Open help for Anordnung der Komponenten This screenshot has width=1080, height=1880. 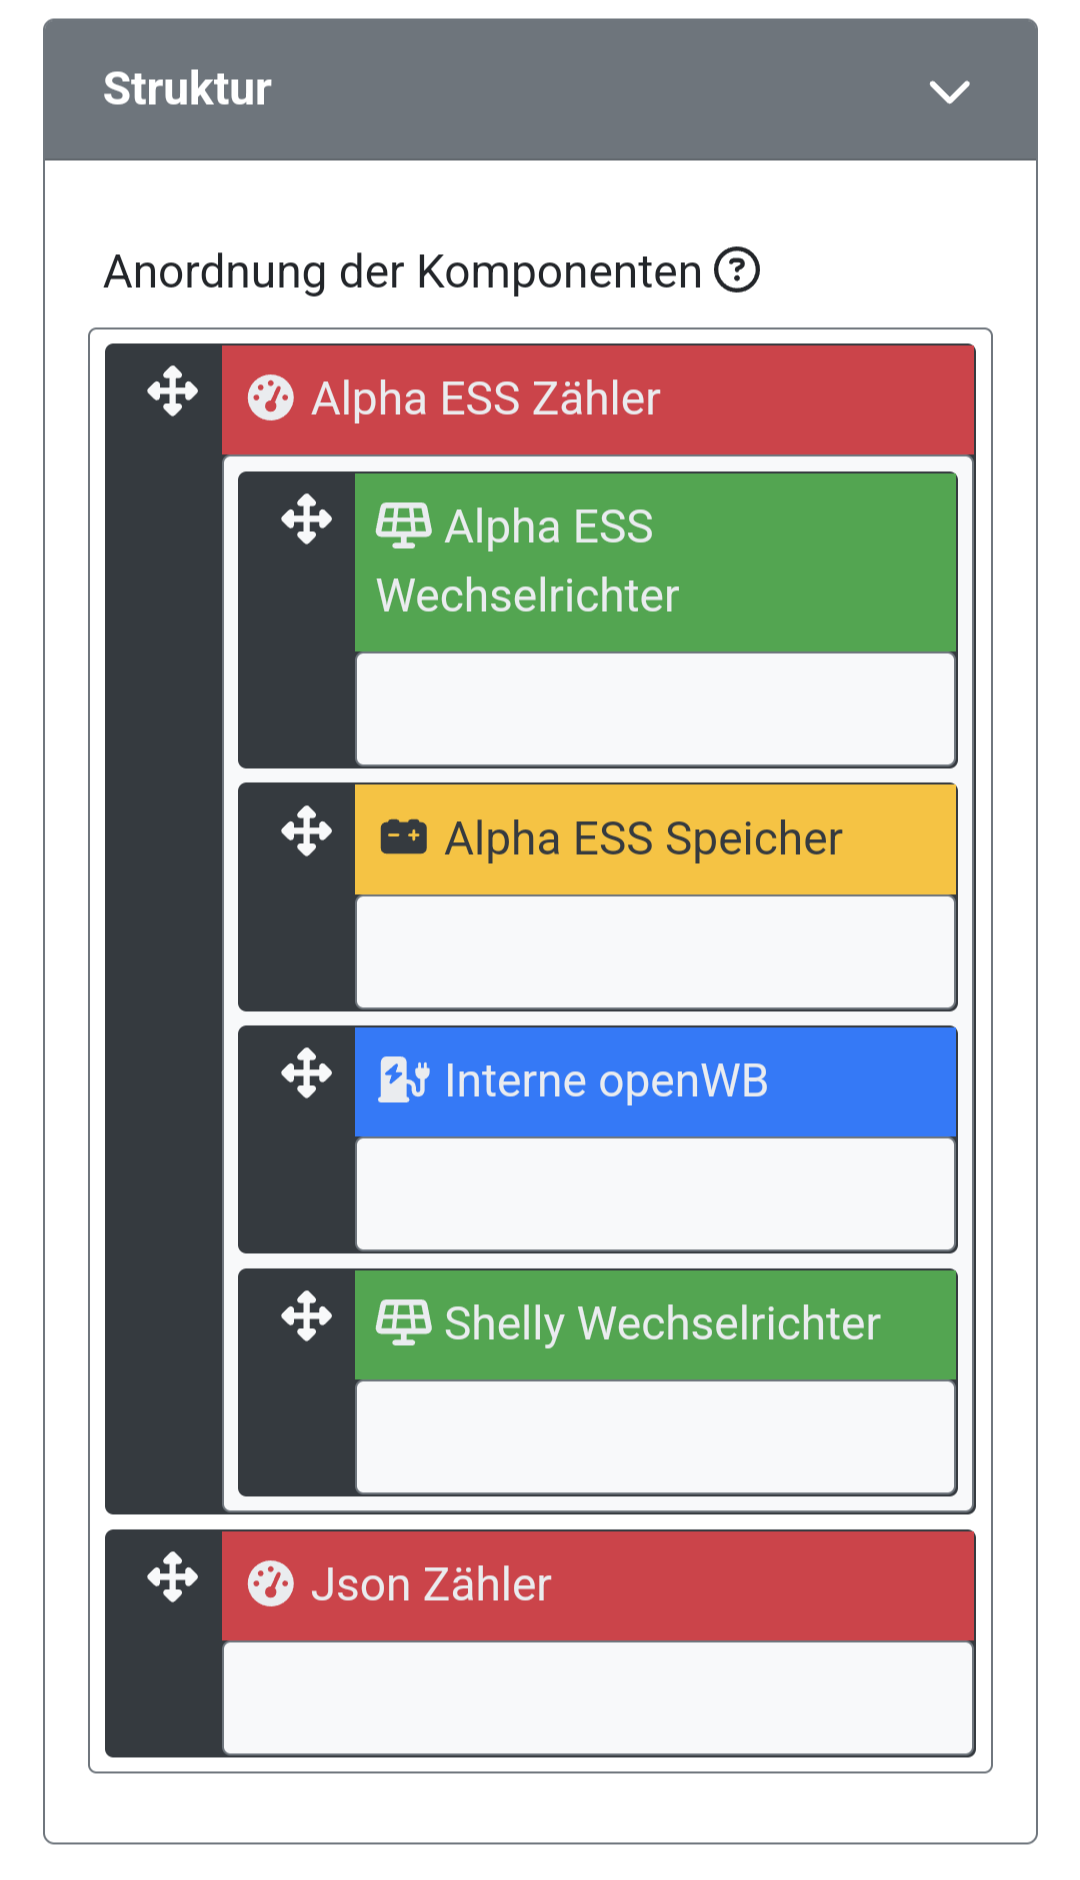(737, 271)
